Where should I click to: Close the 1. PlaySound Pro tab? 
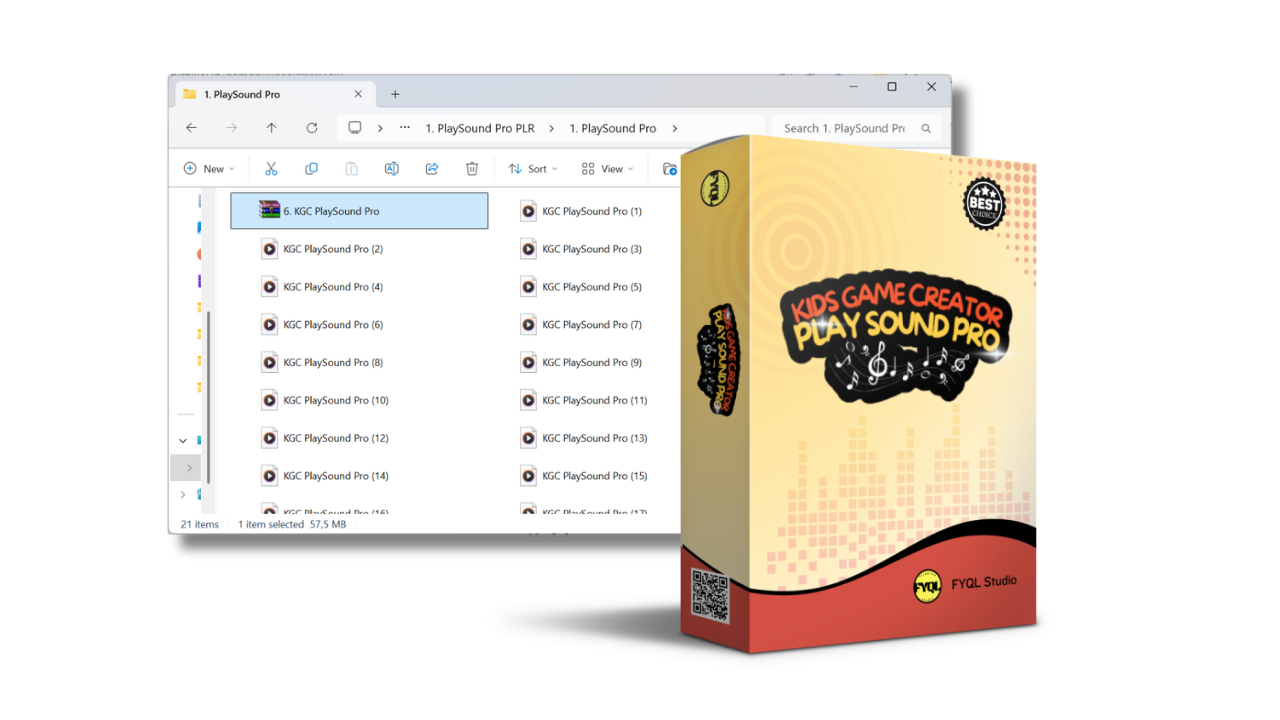point(358,94)
